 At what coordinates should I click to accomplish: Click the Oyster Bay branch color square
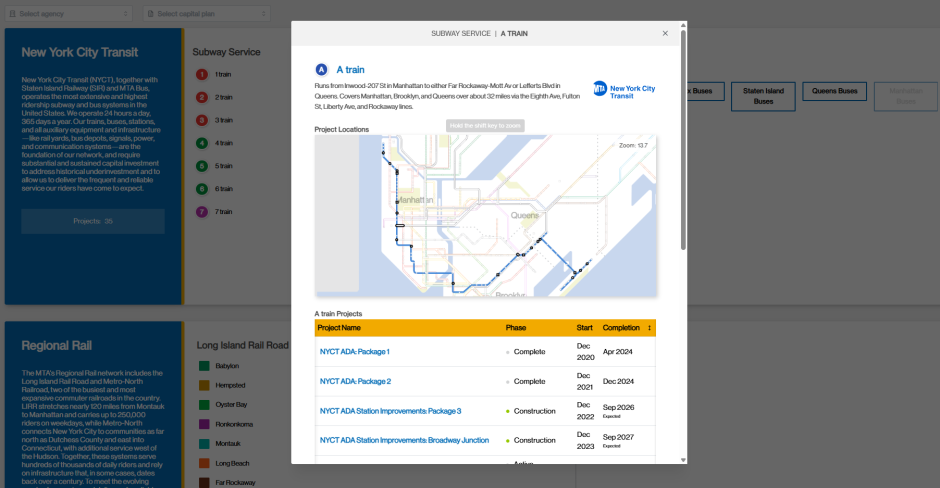[204, 405]
